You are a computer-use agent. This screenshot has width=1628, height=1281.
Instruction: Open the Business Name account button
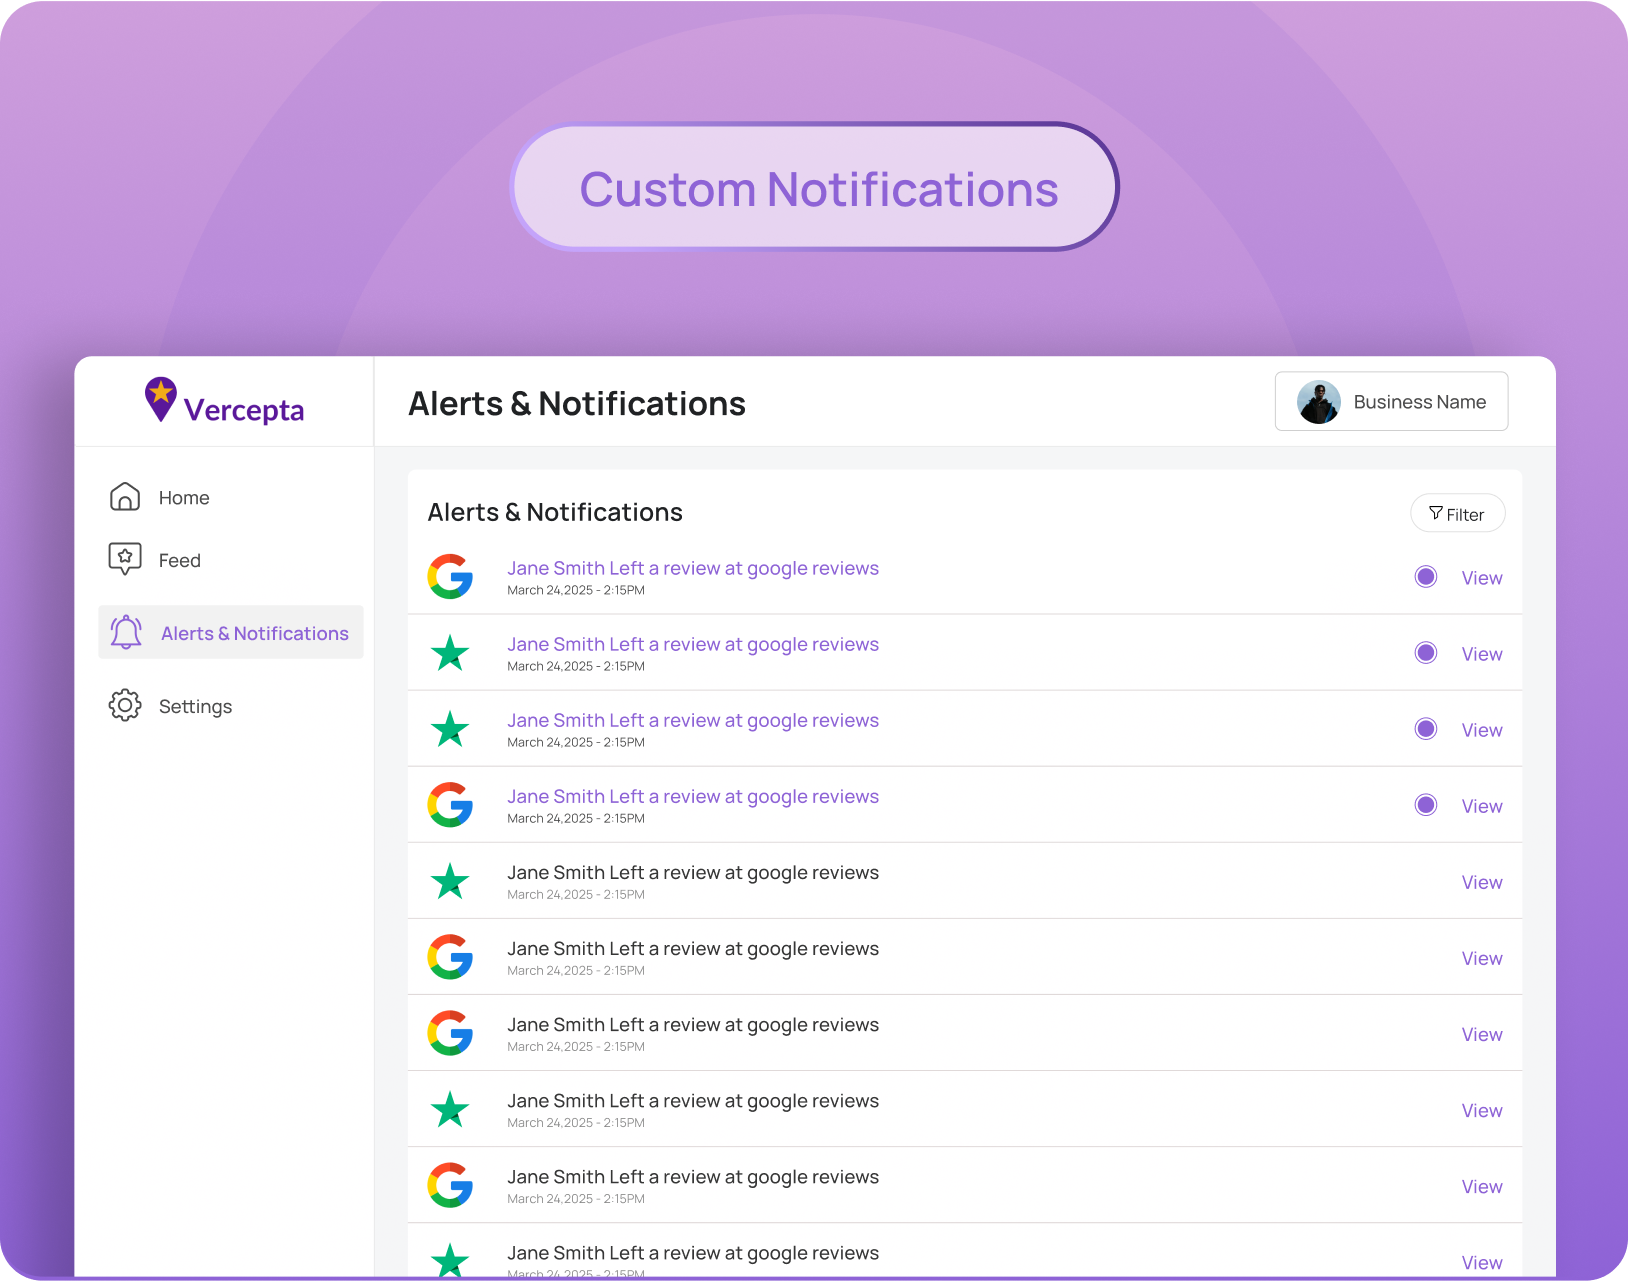(x=1391, y=401)
